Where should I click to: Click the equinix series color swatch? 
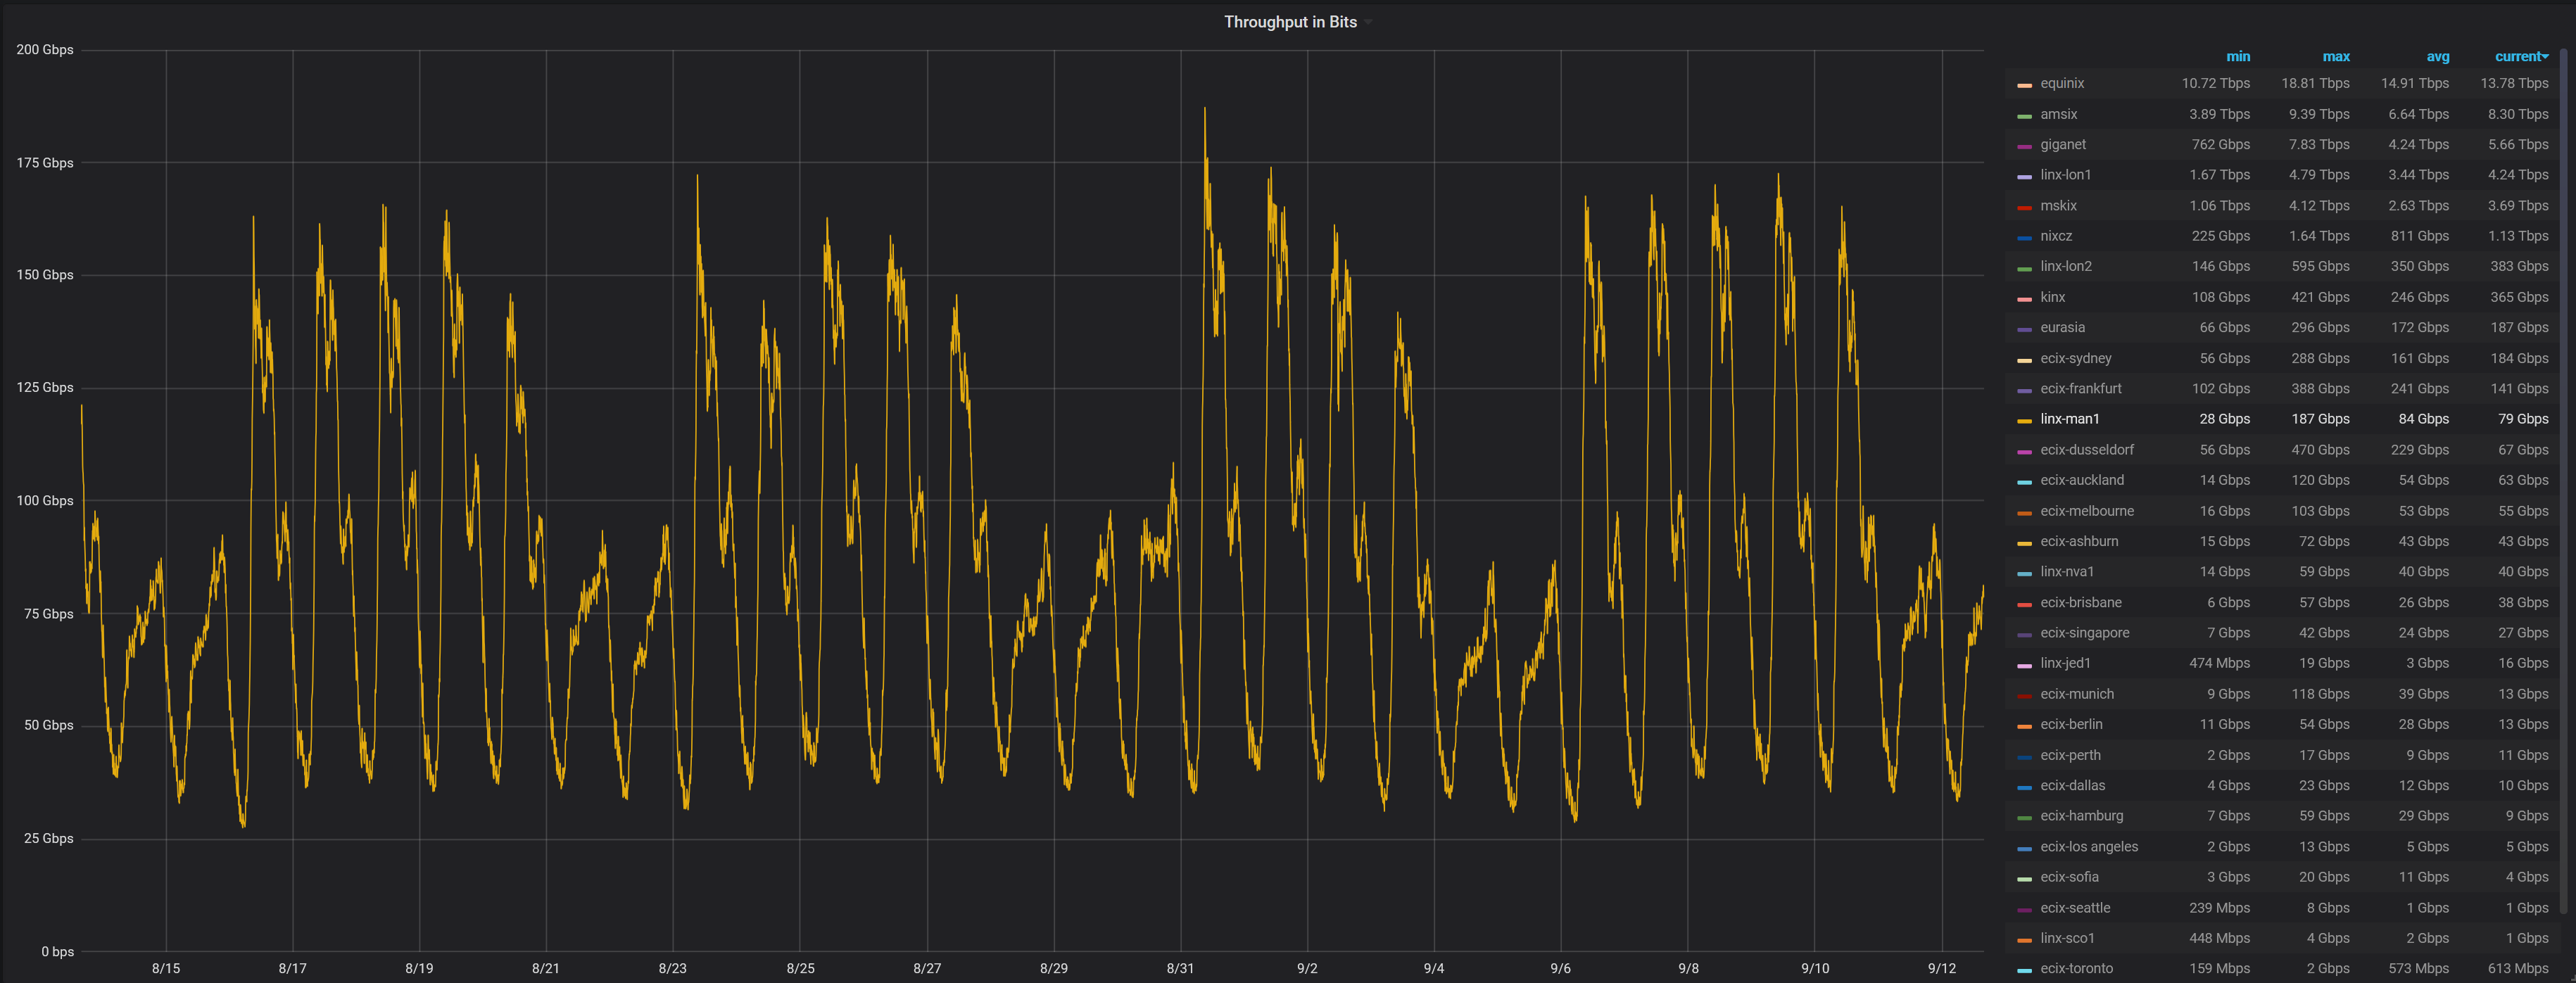[2024, 85]
